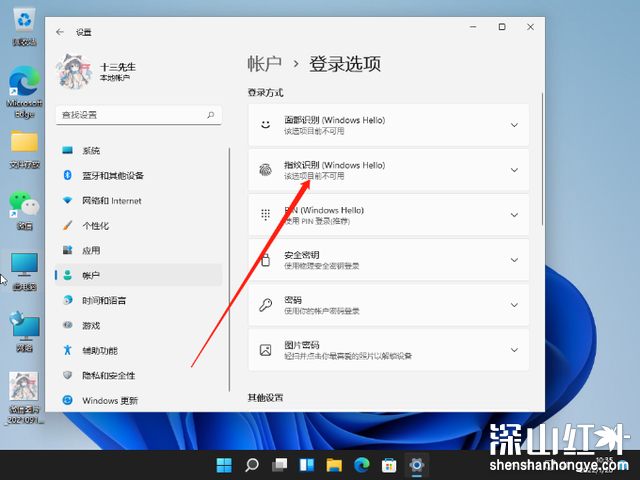This screenshot has height=480, width=640.
Task: Open 个性化 in the sidebar
Action: pos(139,225)
